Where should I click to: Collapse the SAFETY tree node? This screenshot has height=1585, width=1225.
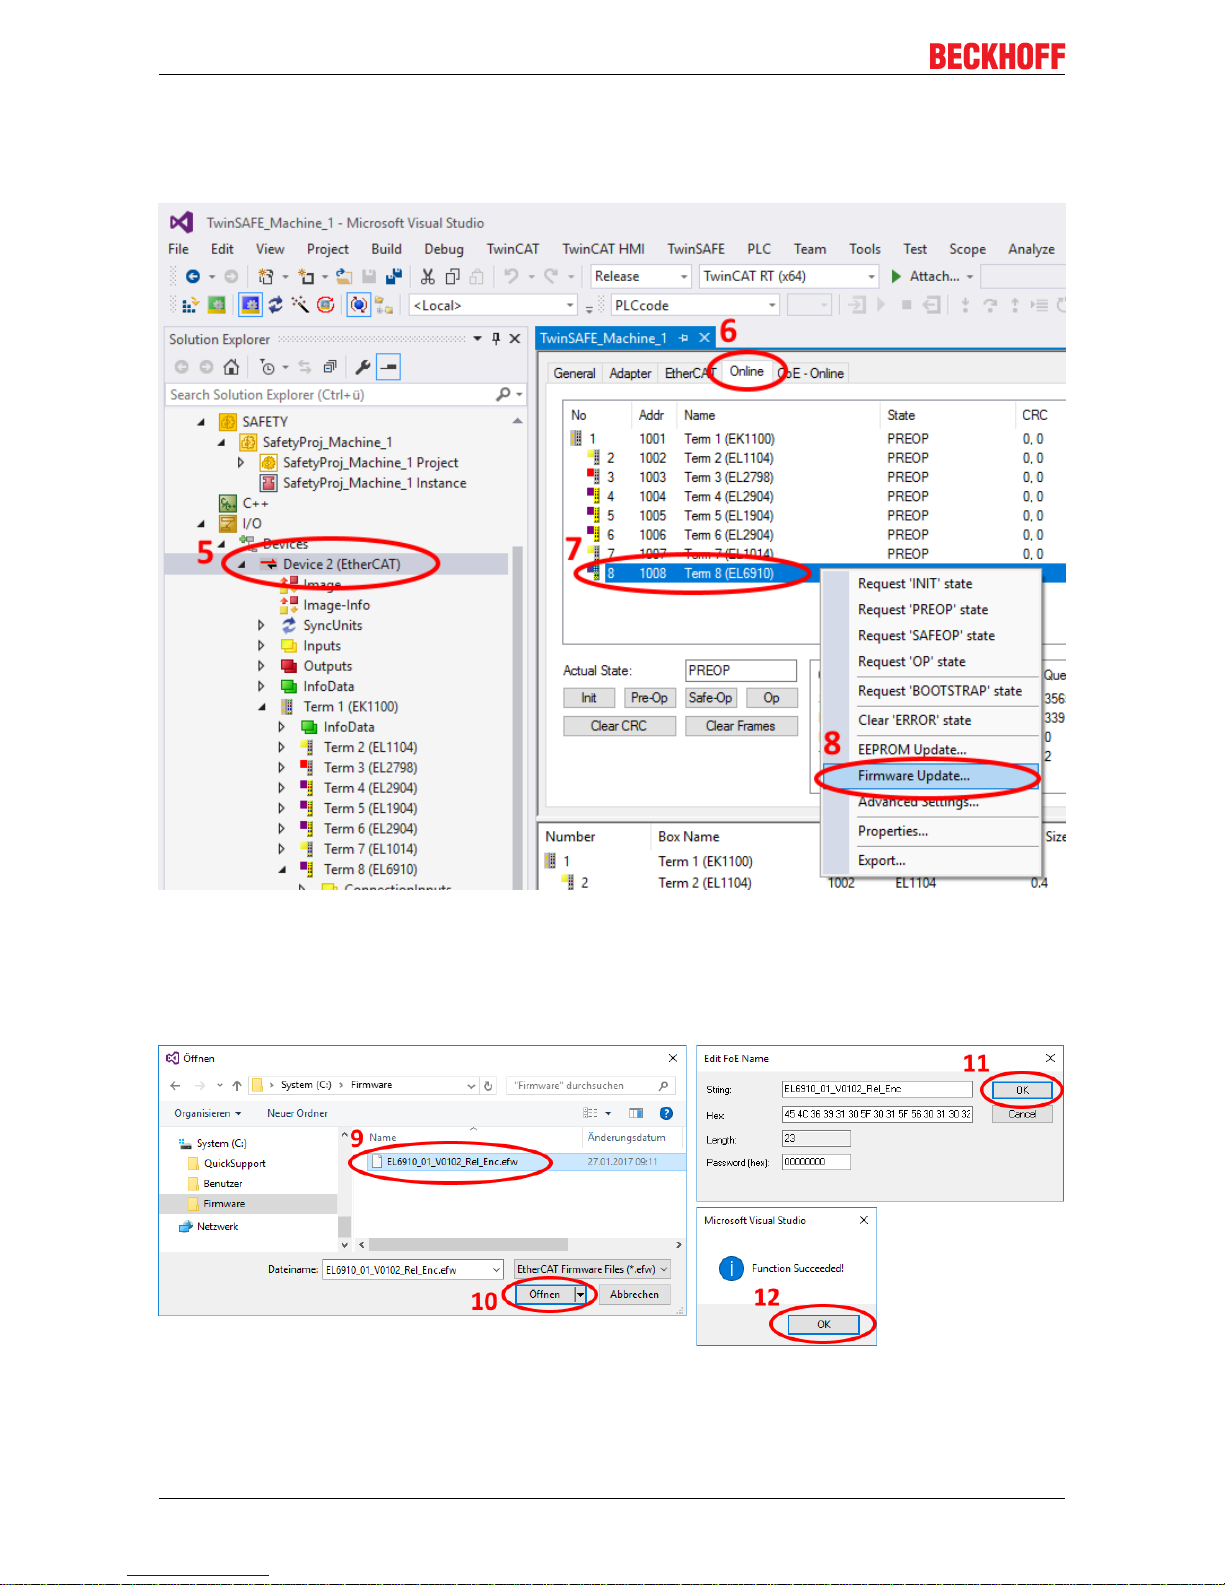point(201,422)
